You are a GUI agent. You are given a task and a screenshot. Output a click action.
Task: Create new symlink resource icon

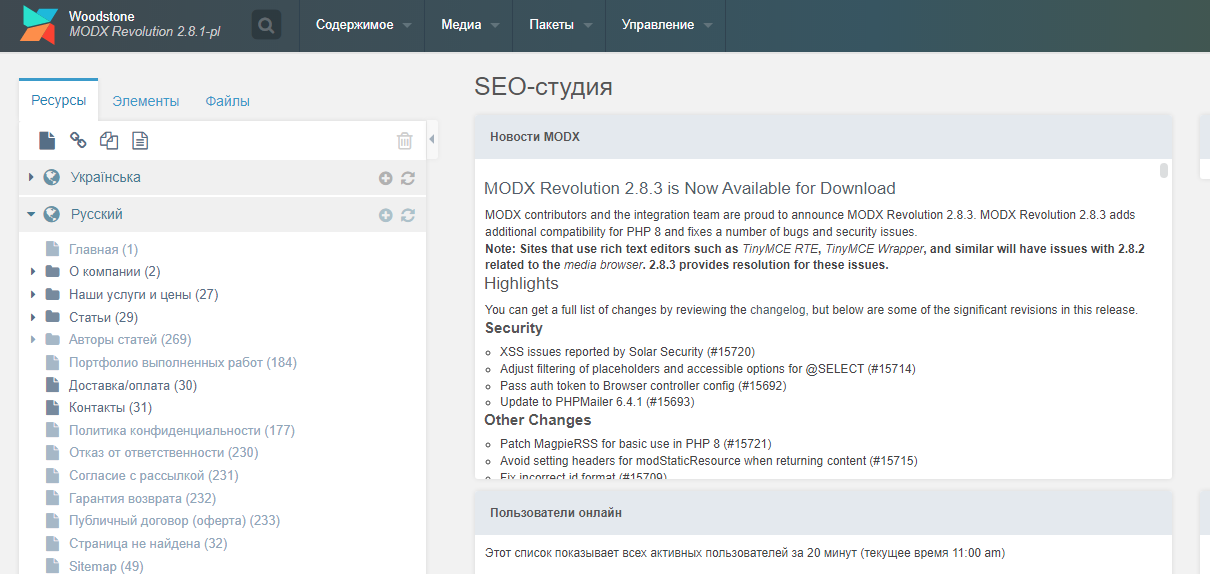(x=109, y=141)
